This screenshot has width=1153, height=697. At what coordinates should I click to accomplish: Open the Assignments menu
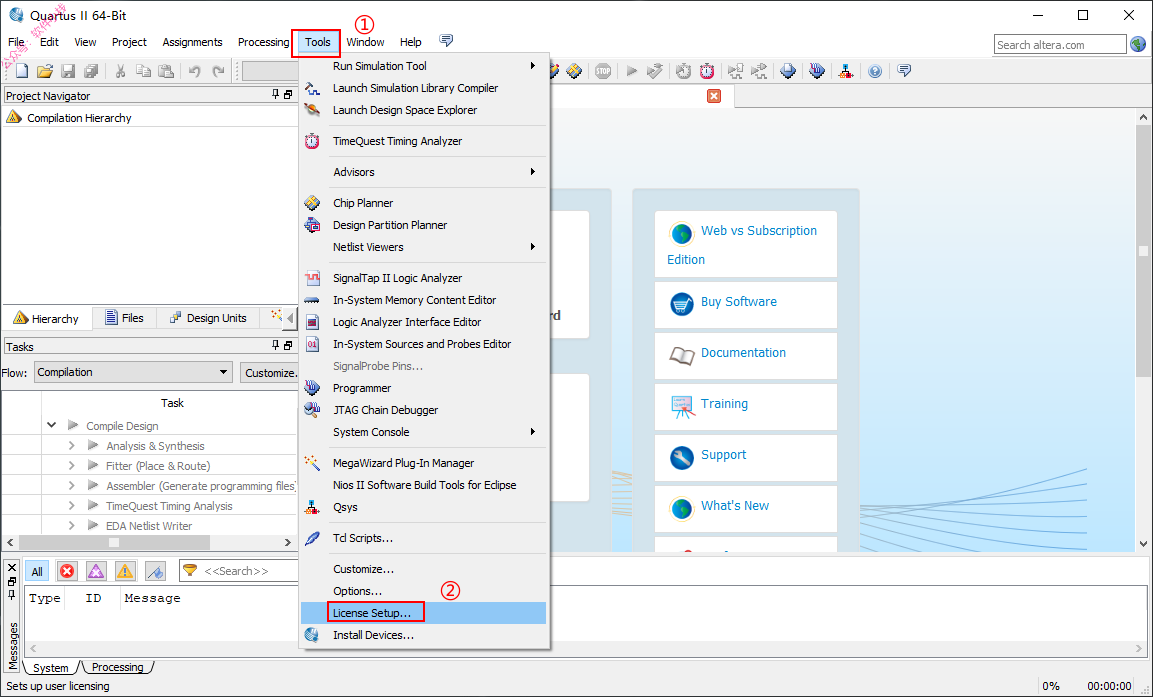click(192, 43)
